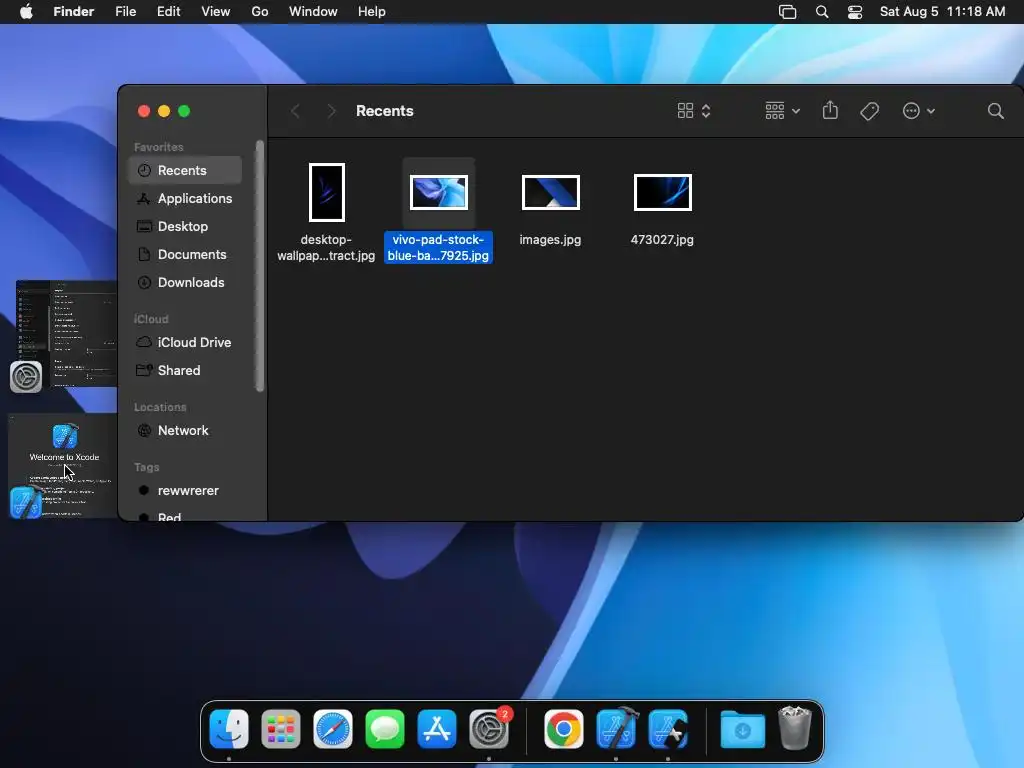Open Messages from the Dock
Image resolution: width=1024 pixels, height=768 pixels.
click(x=385, y=729)
